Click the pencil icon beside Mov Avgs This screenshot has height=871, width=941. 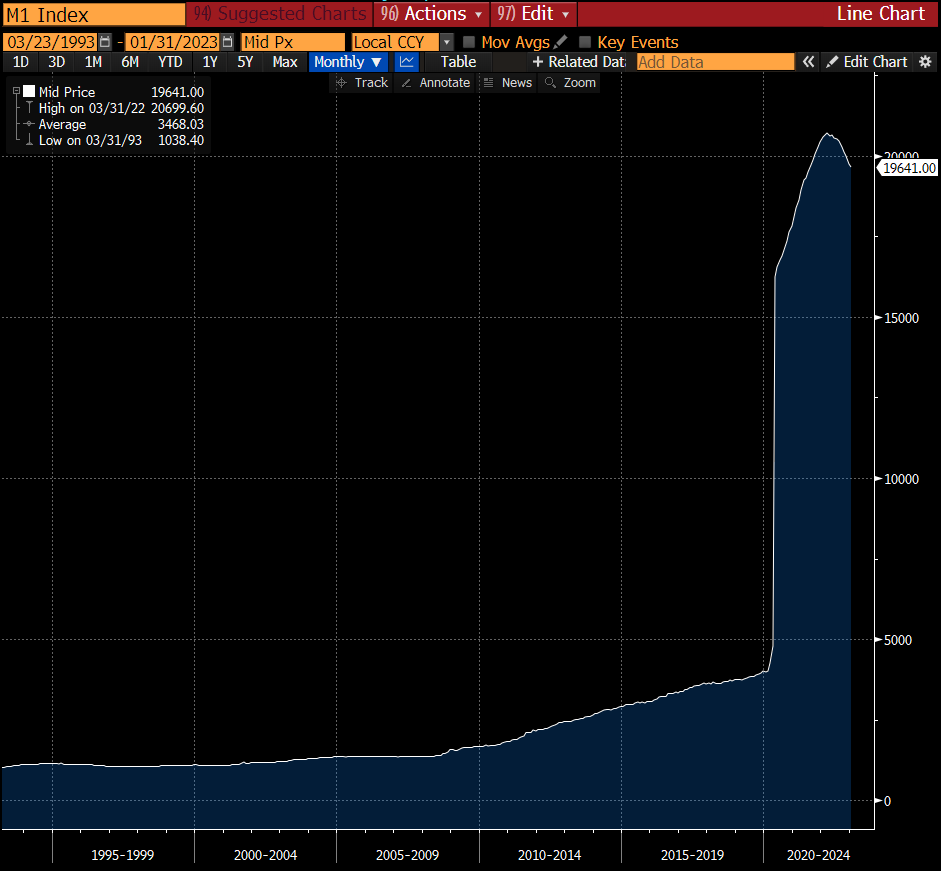[x=560, y=42]
